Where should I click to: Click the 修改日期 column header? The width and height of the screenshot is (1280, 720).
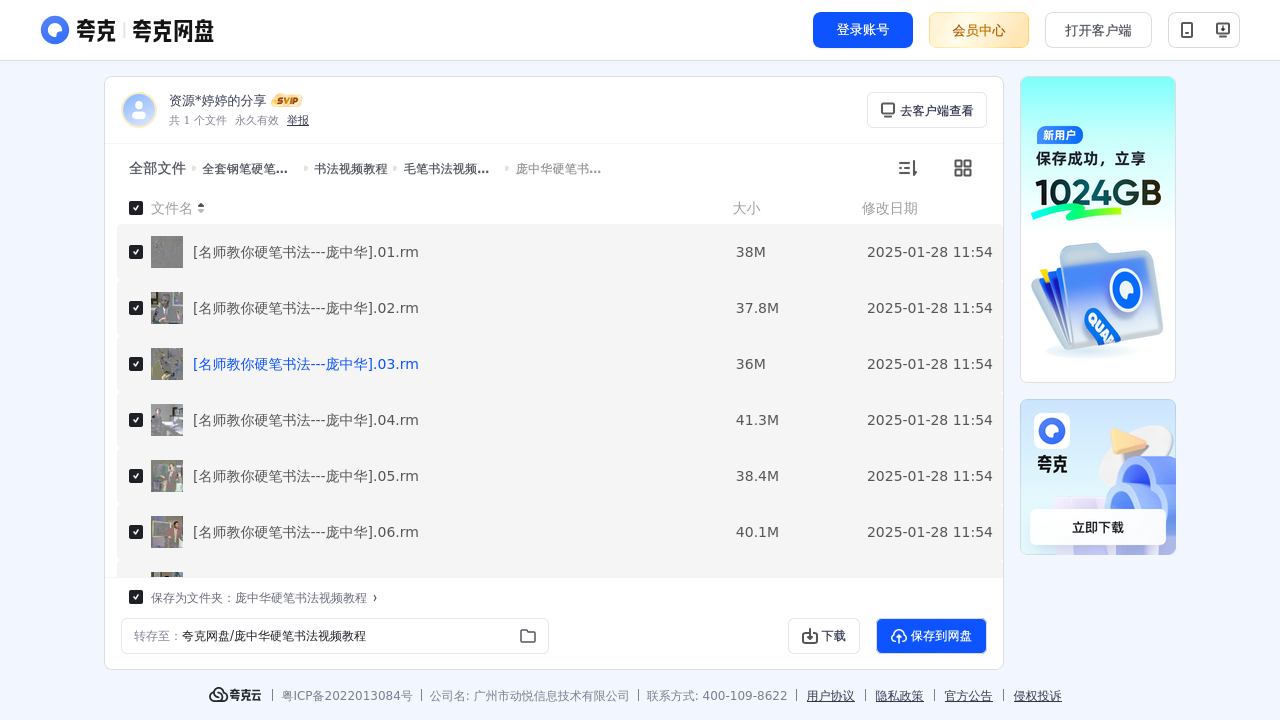pyautogui.click(x=890, y=208)
